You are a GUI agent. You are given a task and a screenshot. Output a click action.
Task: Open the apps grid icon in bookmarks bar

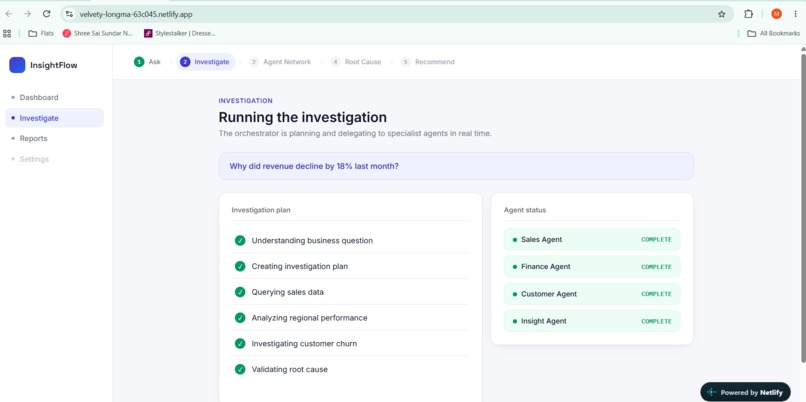pyautogui.click(x=7, y=33)
